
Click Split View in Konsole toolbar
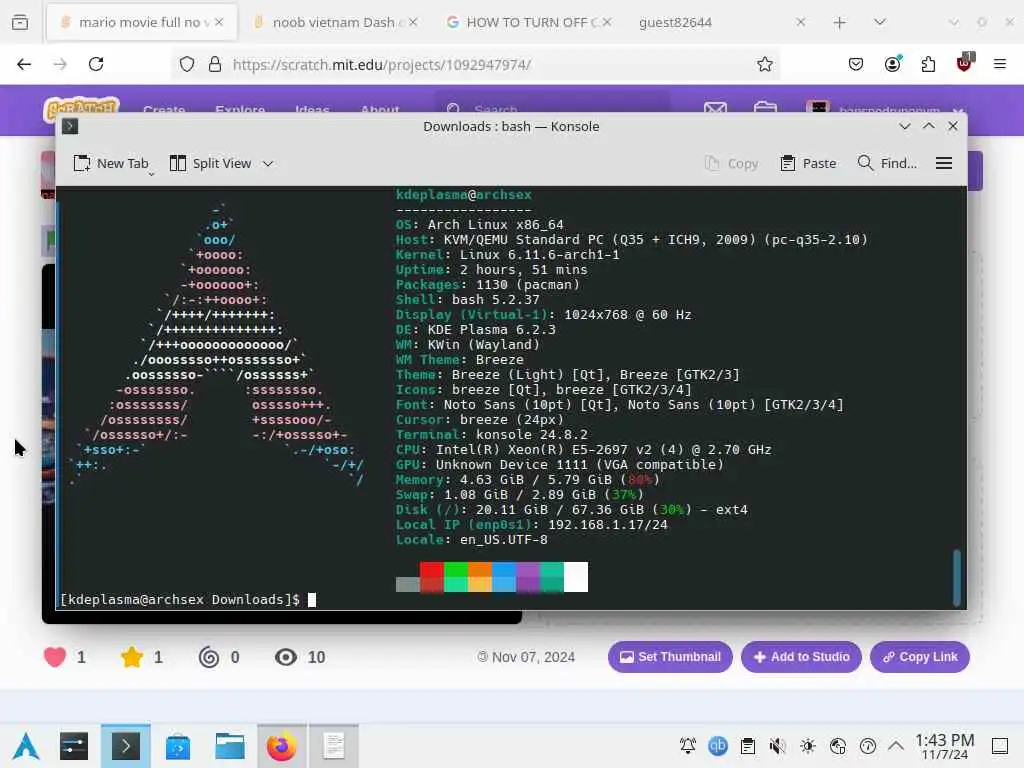coord(210,163)
